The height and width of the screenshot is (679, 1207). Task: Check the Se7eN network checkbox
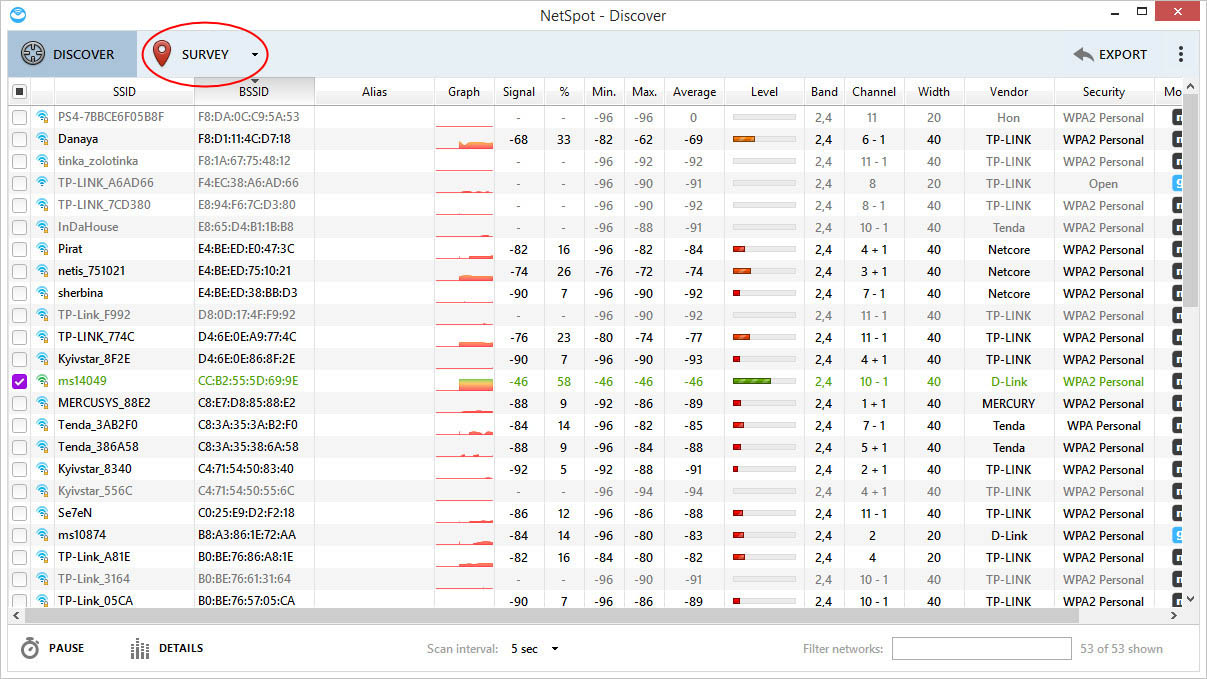click(19, 513)
